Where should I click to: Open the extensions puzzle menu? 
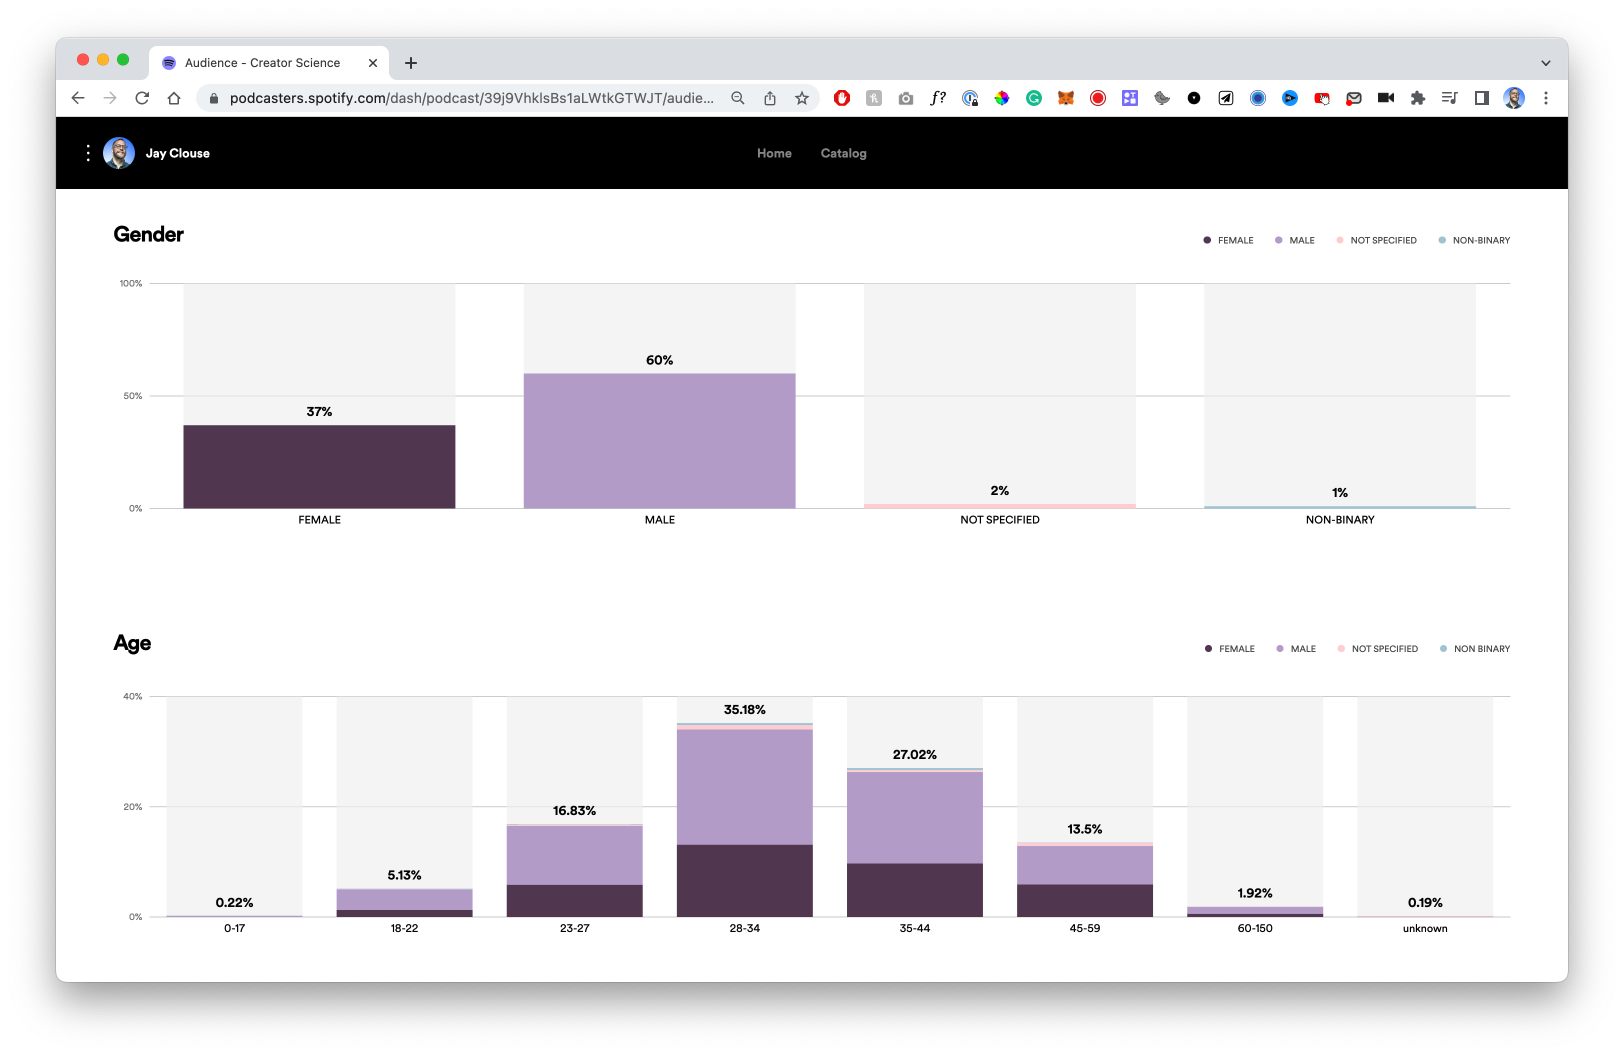tap(1418, 98)
